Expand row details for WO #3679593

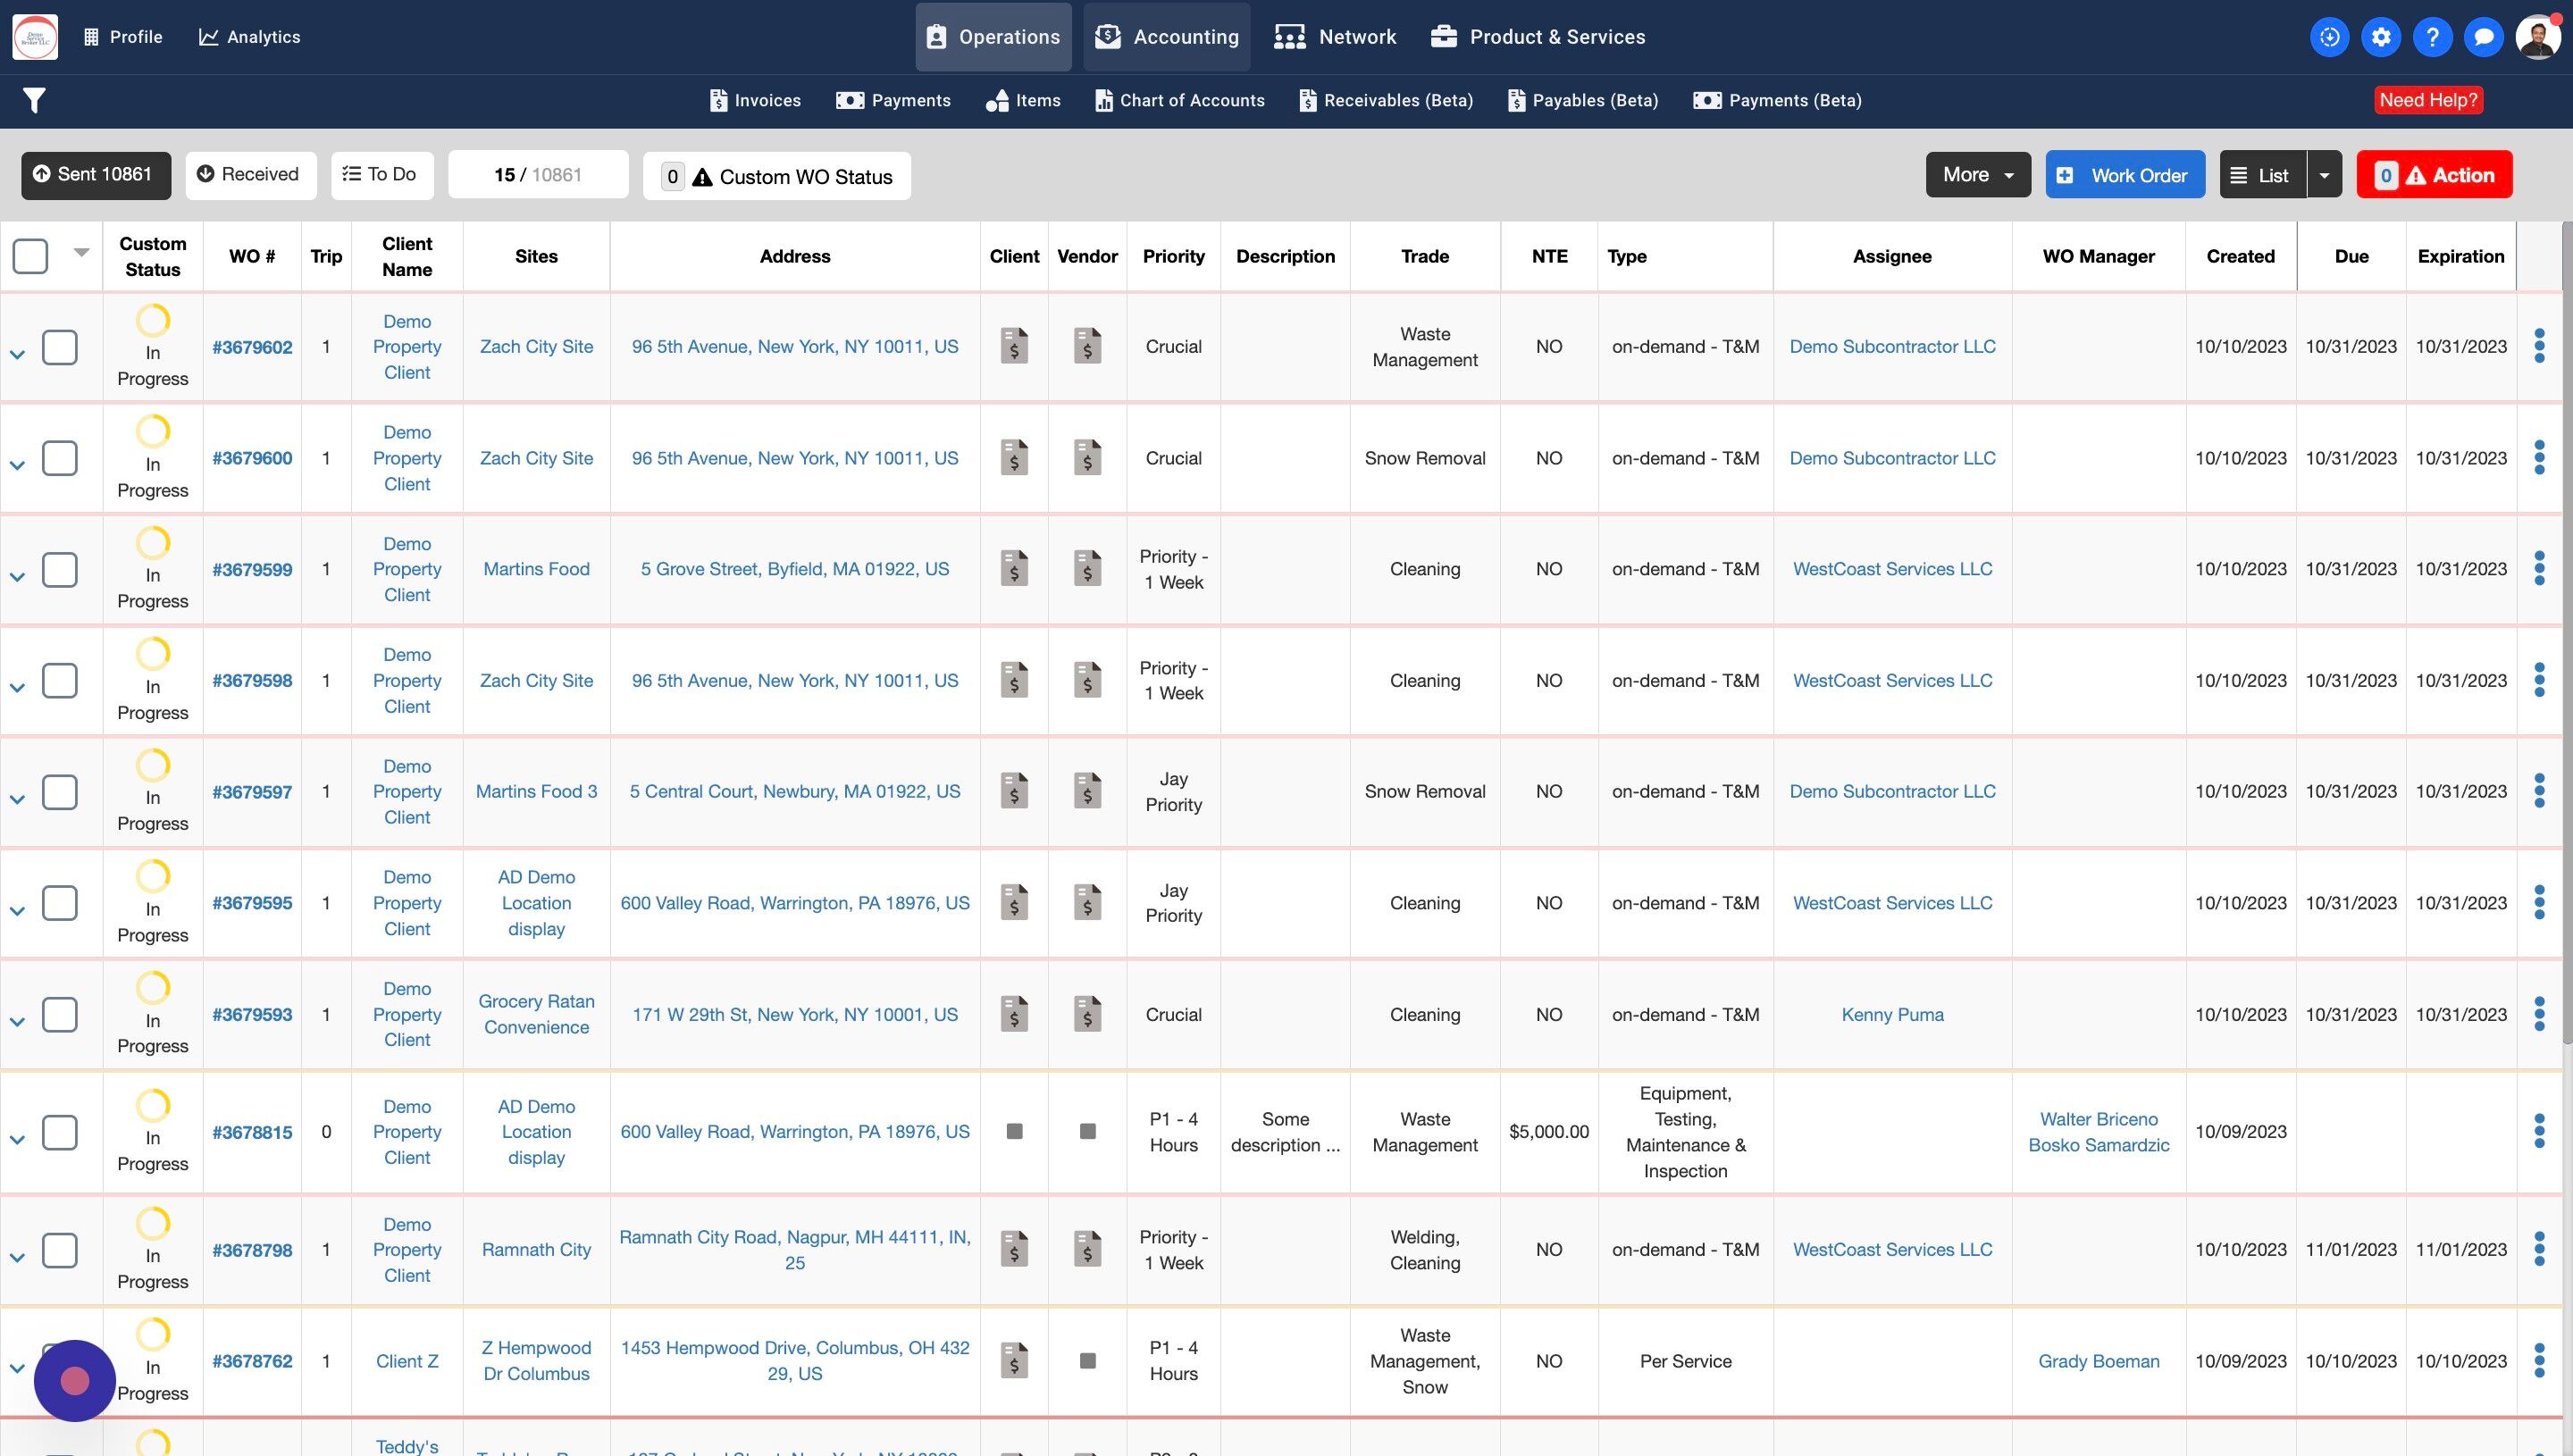[x=17, y=1022]
